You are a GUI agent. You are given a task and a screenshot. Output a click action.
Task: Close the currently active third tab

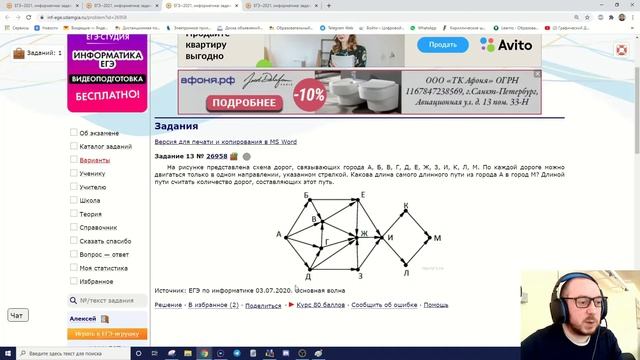click(236, 6)
